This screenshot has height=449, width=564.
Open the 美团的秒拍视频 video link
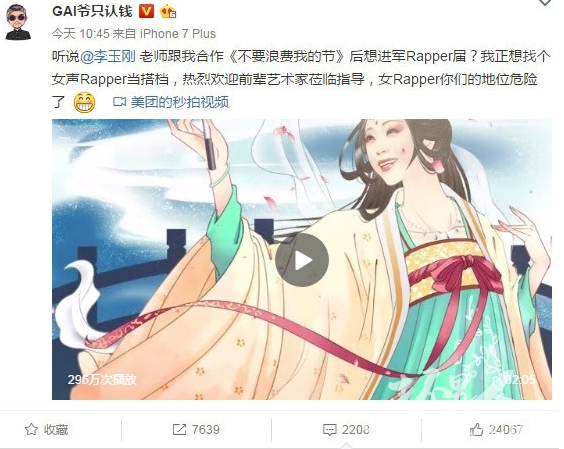point(179,102)
